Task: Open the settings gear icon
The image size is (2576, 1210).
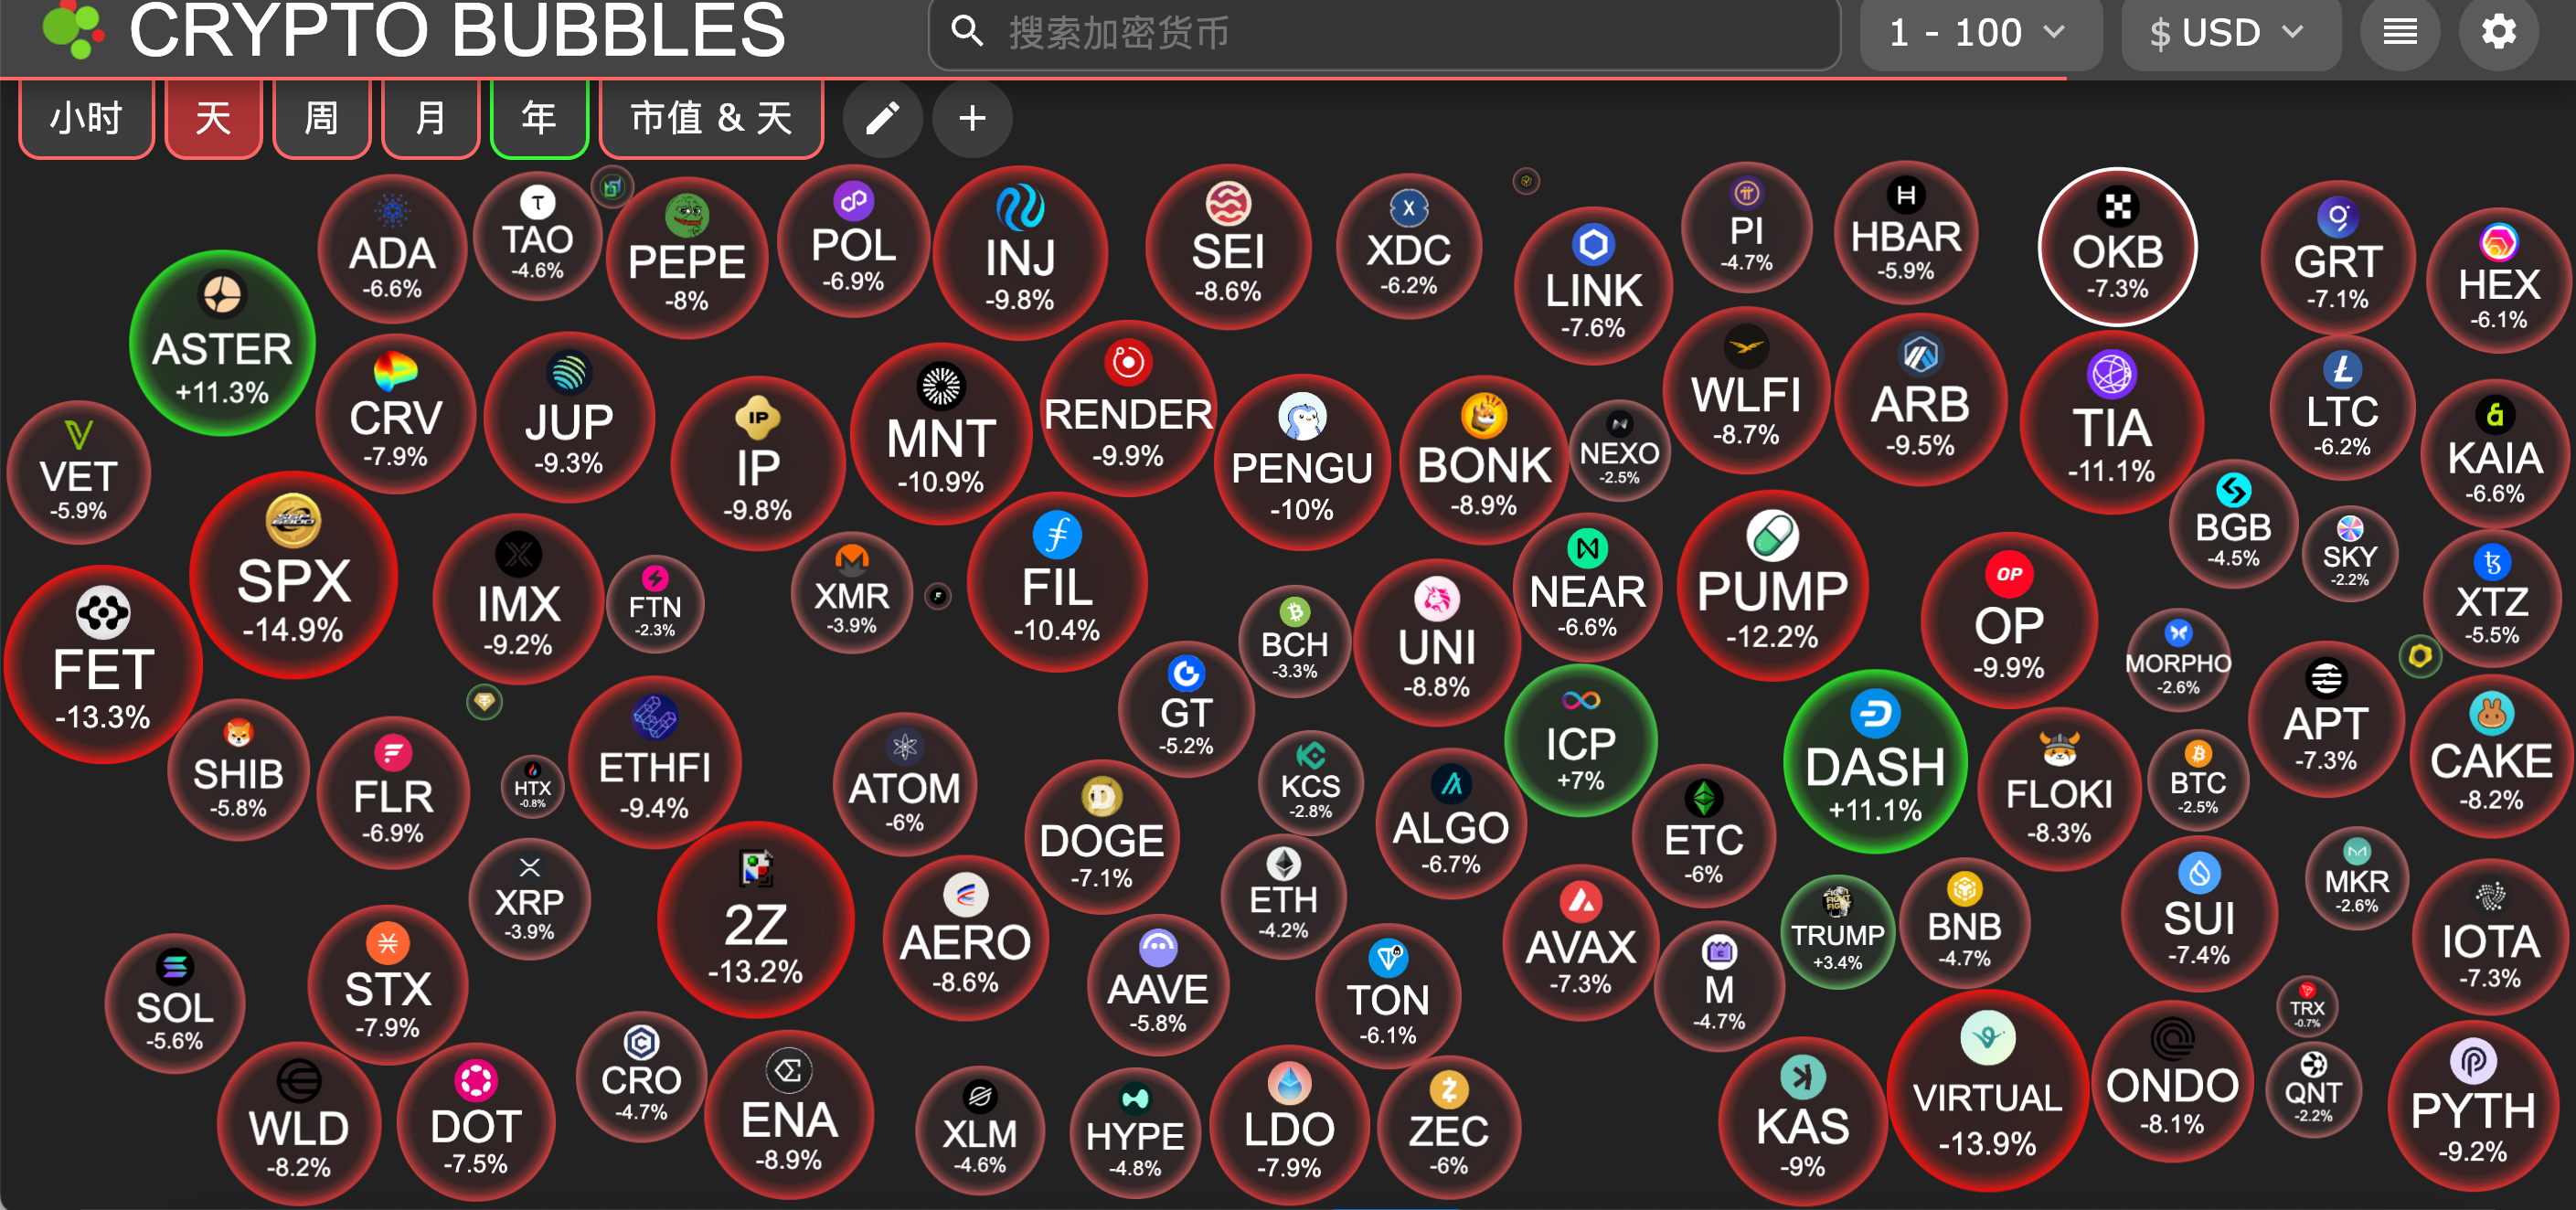Action: 2498,32
